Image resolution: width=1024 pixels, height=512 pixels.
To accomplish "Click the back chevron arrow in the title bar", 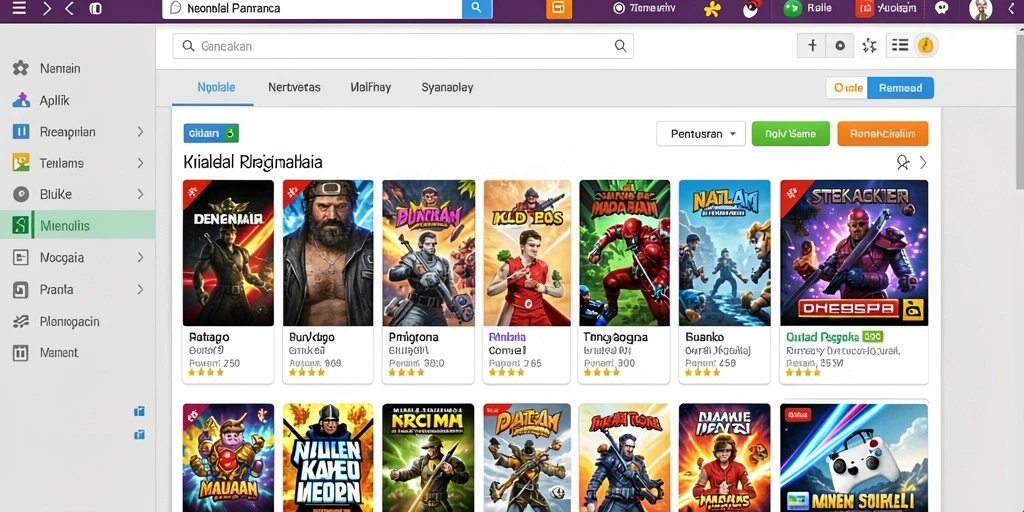I will (x=70, y=8).
